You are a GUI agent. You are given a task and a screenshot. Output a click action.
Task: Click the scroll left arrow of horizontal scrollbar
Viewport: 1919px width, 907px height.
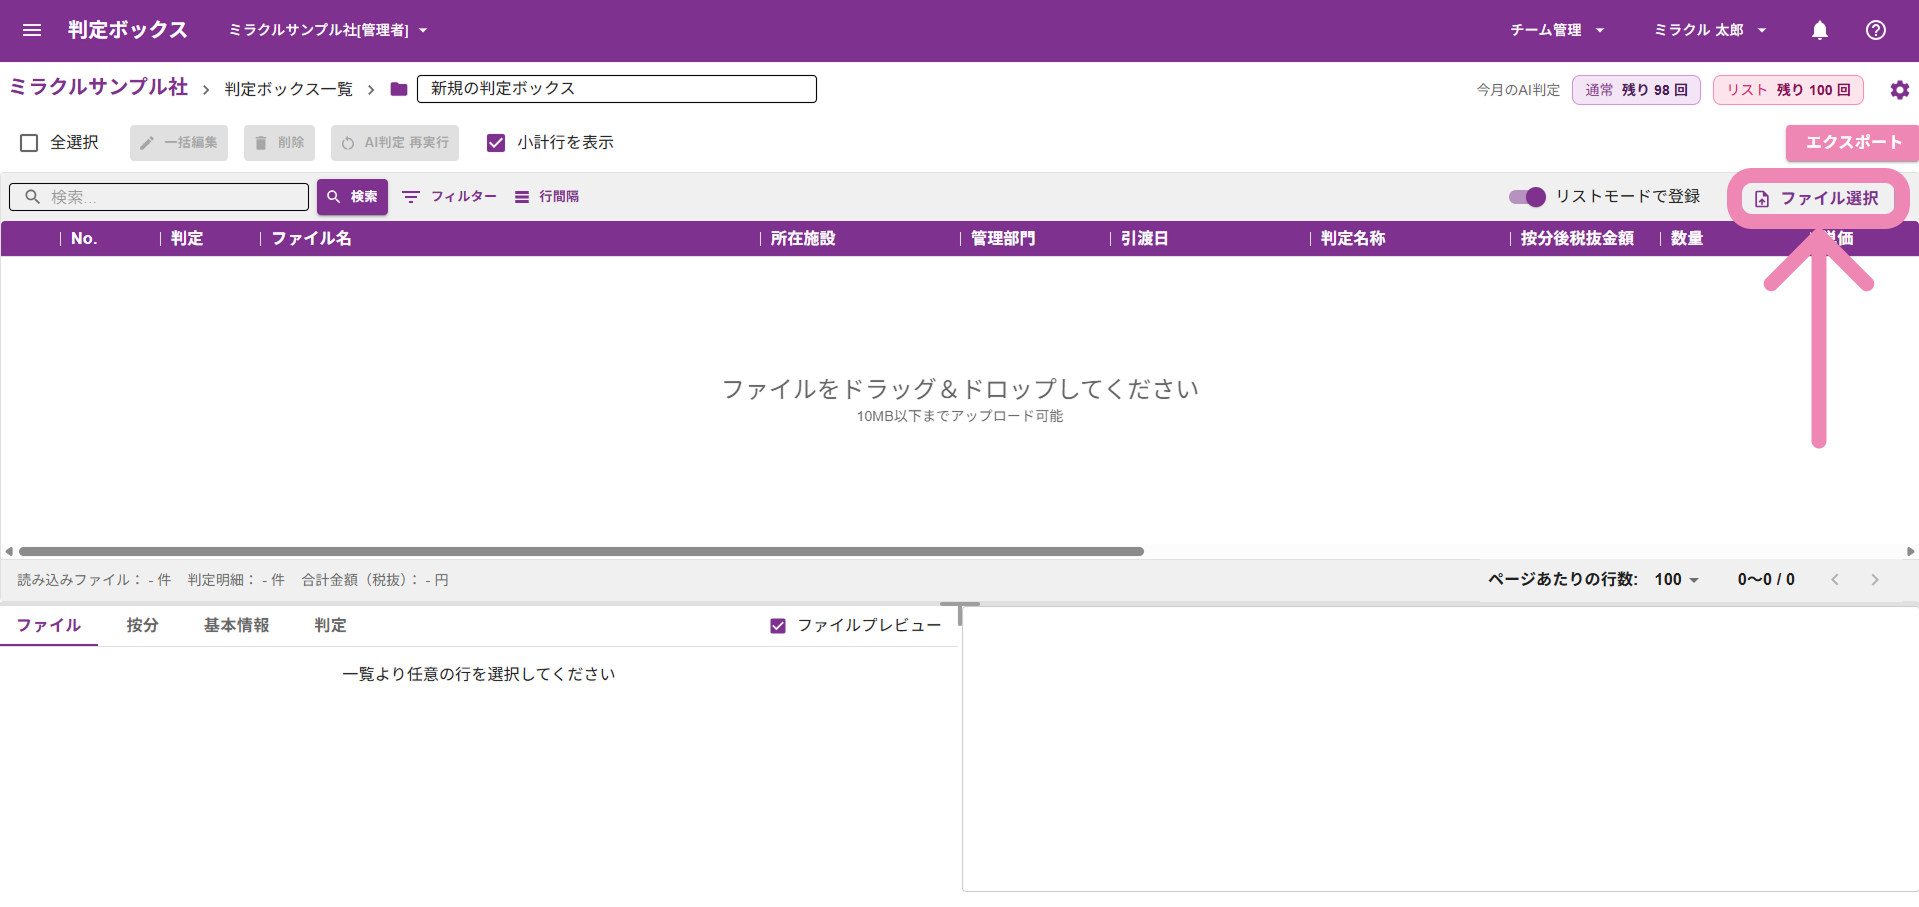coord(9,551)
